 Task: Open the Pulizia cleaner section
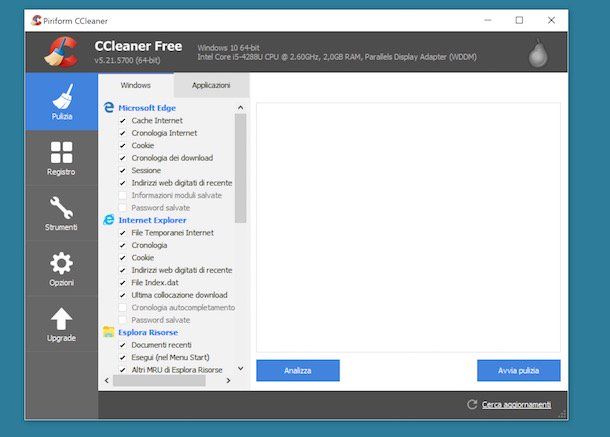point(62,102)
